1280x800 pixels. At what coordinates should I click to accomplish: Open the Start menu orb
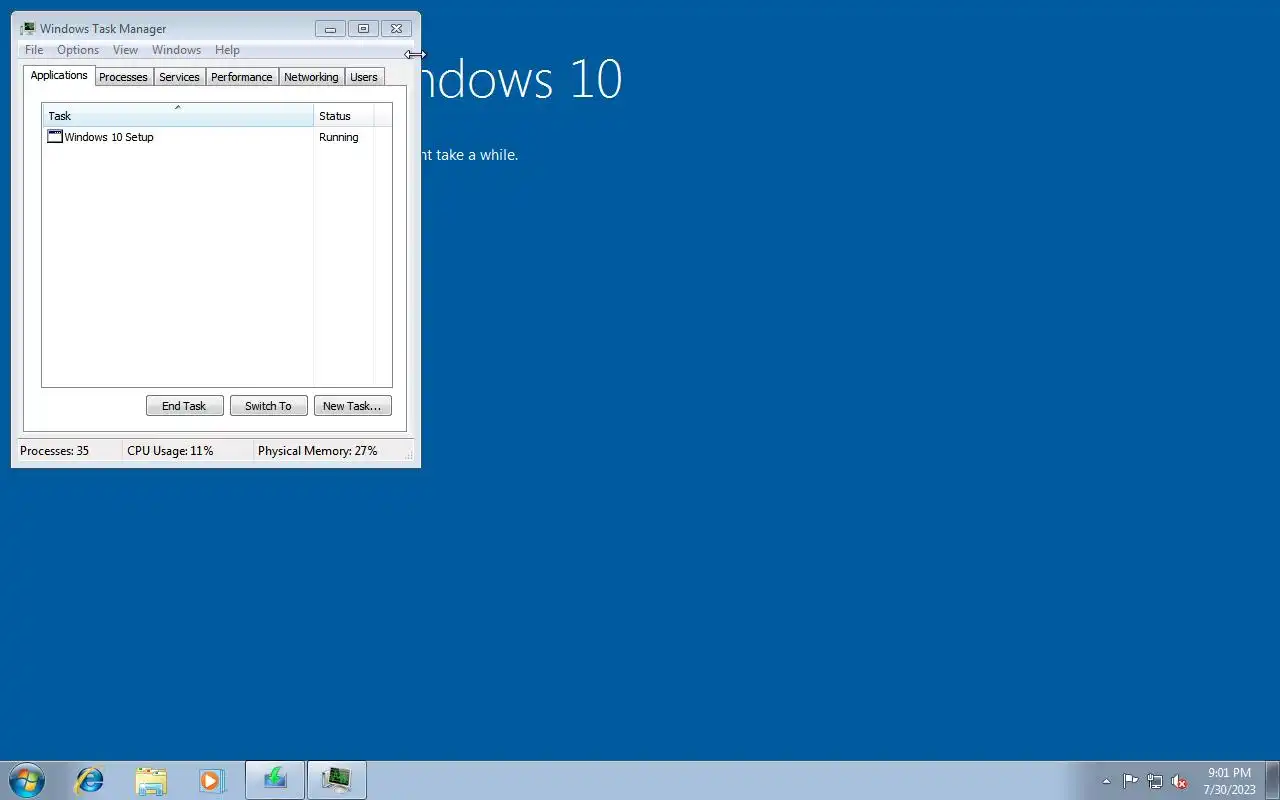[x=27, y=780]
